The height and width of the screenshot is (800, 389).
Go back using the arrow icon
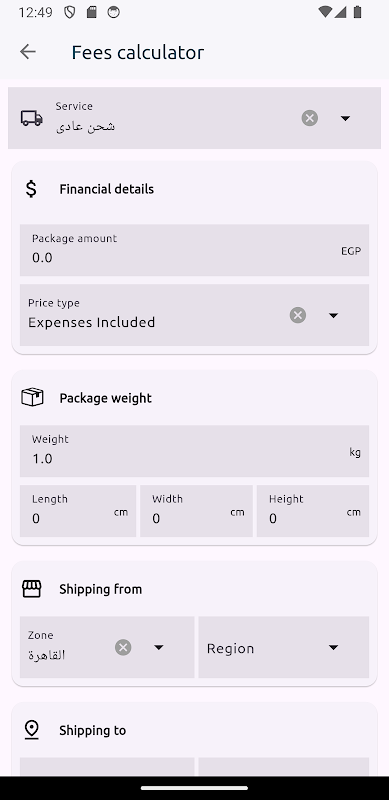coord(28,52)
